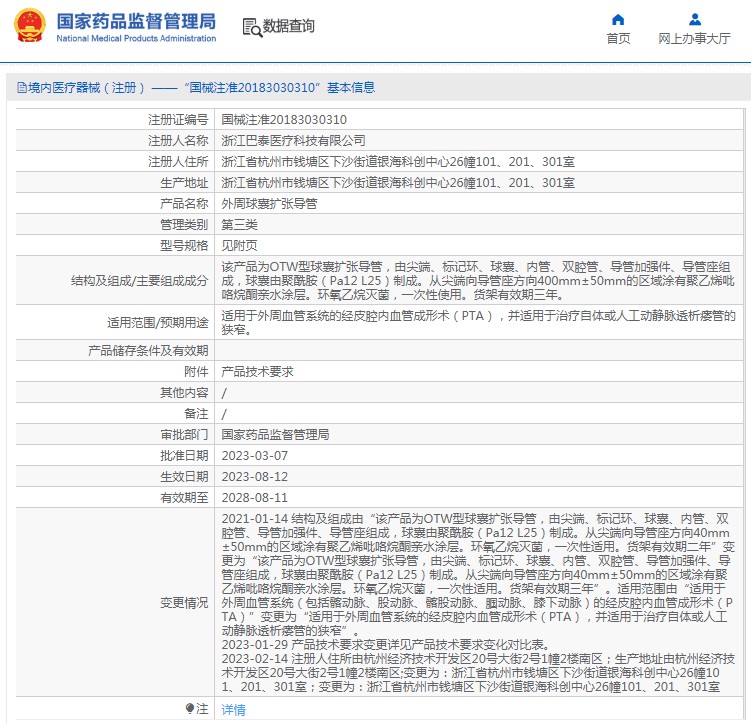Screen dimensions: 751x724
Task: Select the 首页 menu label
Action: 618,38
